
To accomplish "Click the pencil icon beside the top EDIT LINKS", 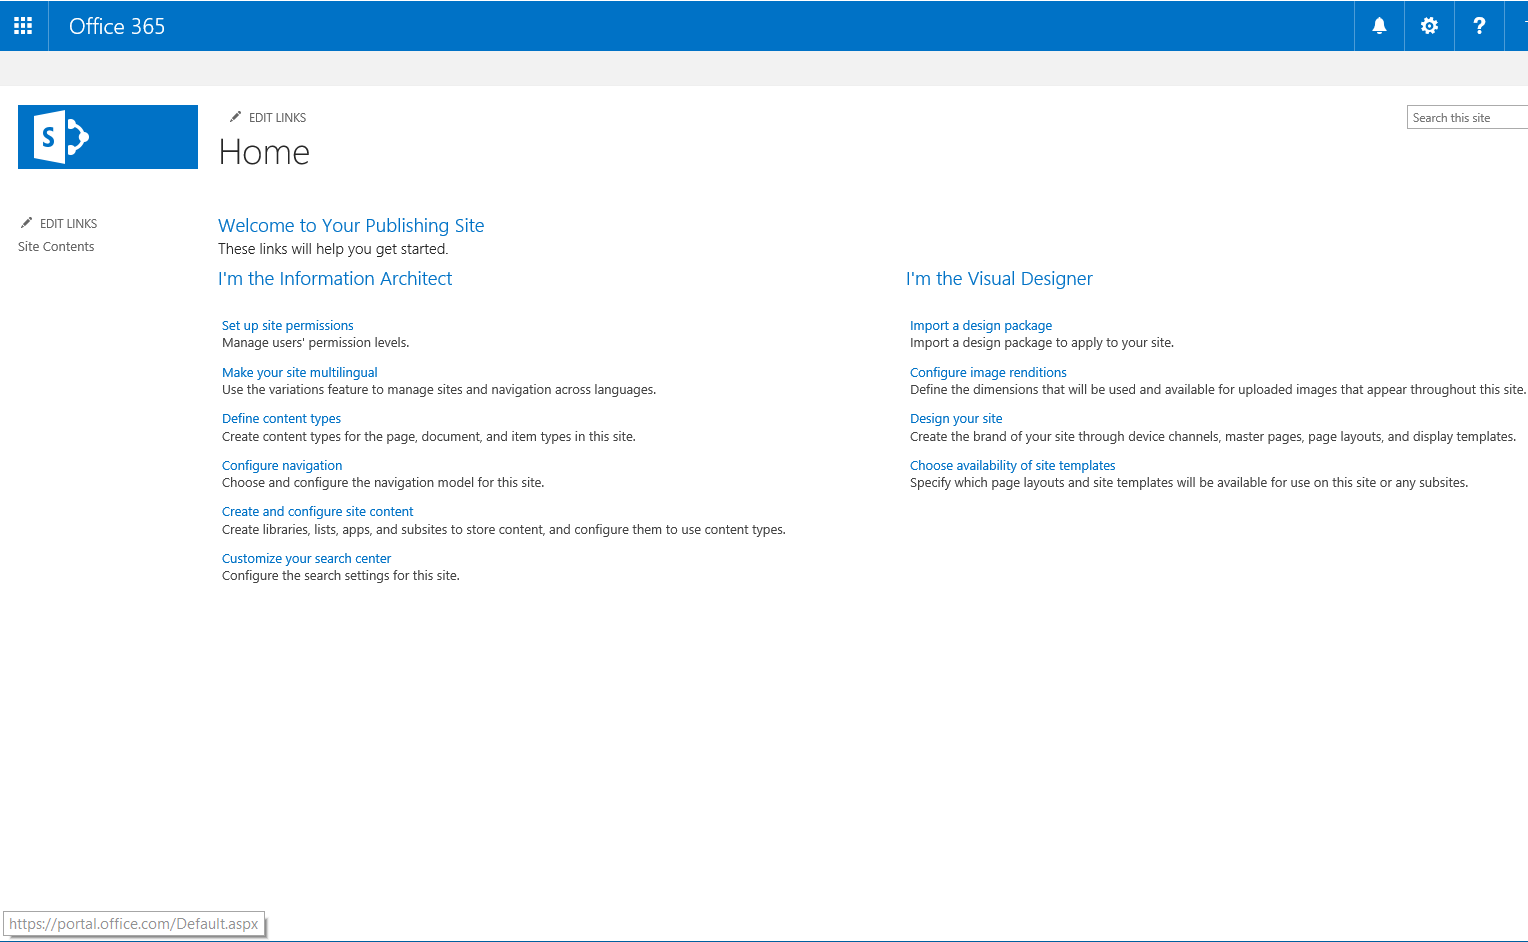I will pos(235,117).
